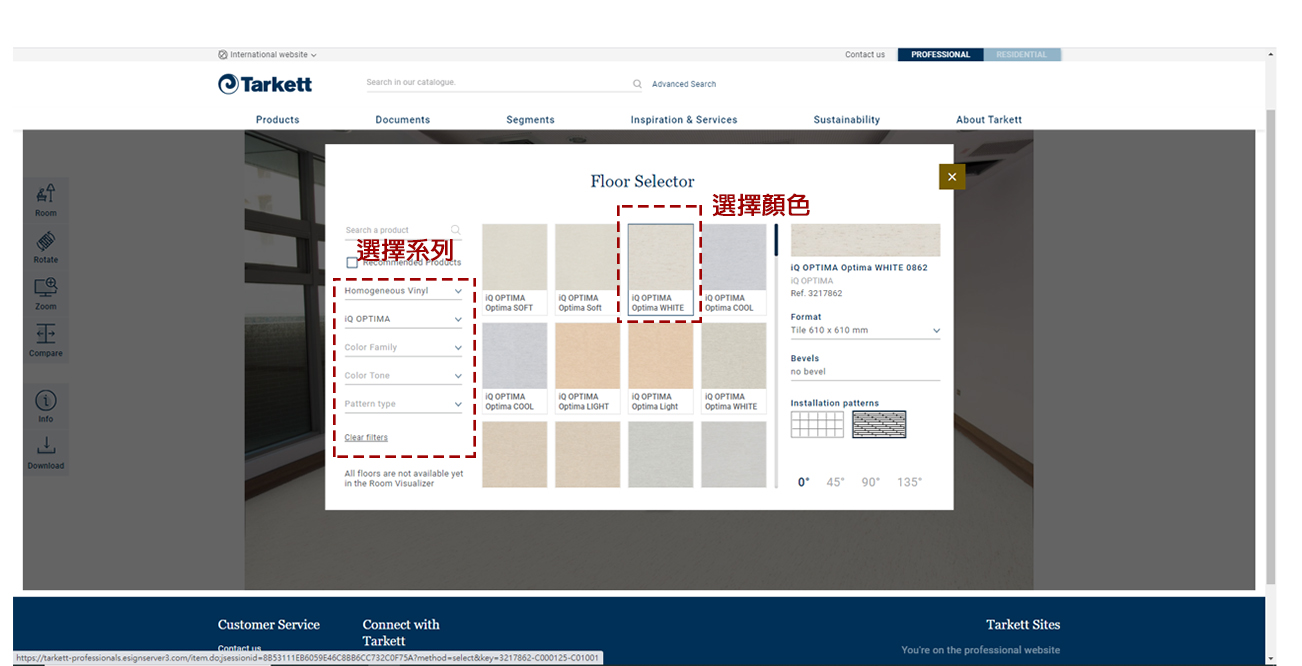
Task: Tick the Recommended Products checkbox
Action: coord(352,262)
